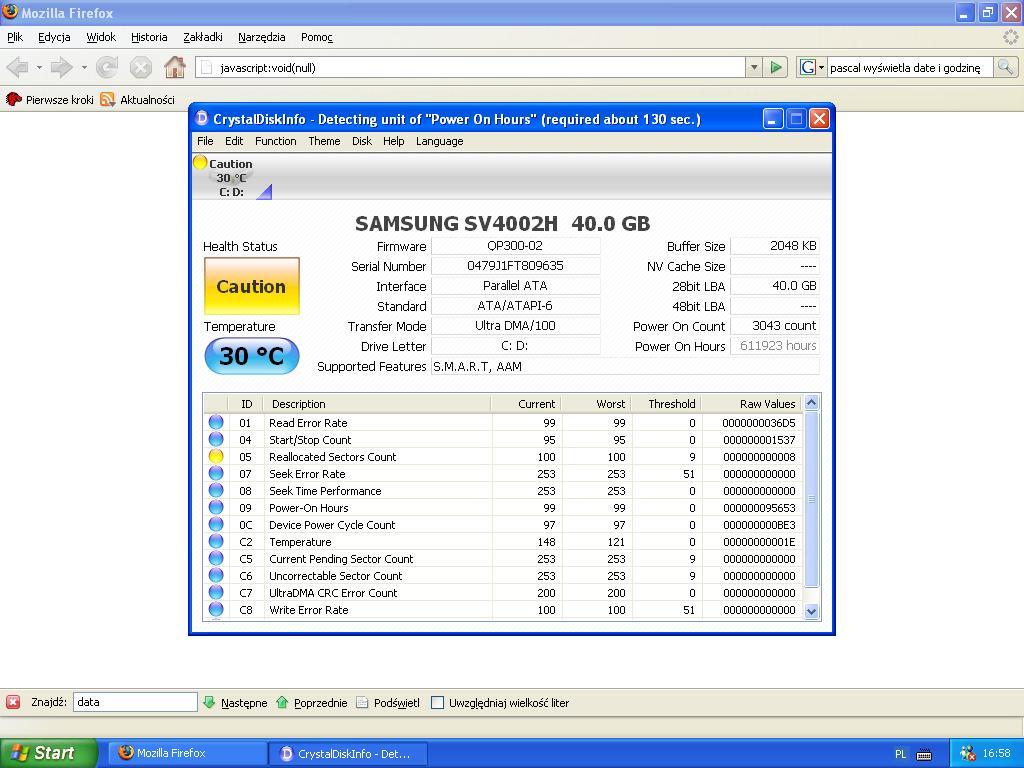Screen dimensions: 1024x768
Task: Open the CrystalDiskInfo File menu
Action: 205,141
